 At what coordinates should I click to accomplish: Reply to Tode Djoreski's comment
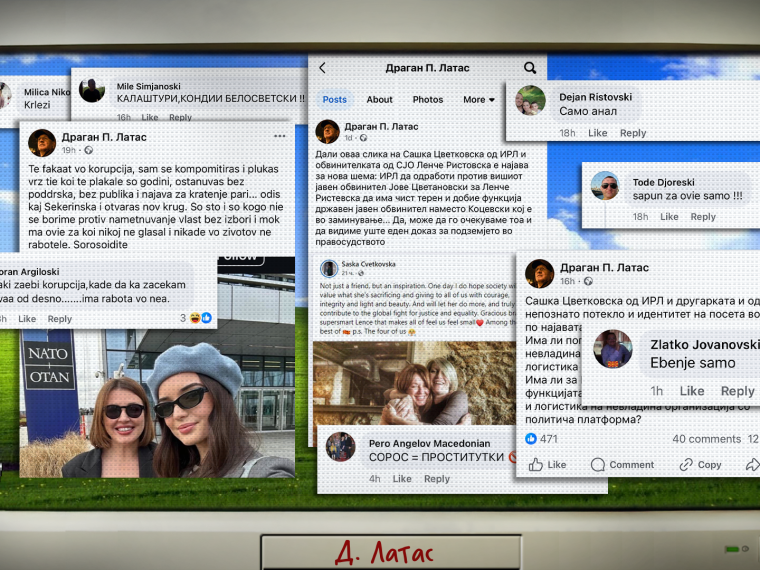tap(703, 217)
